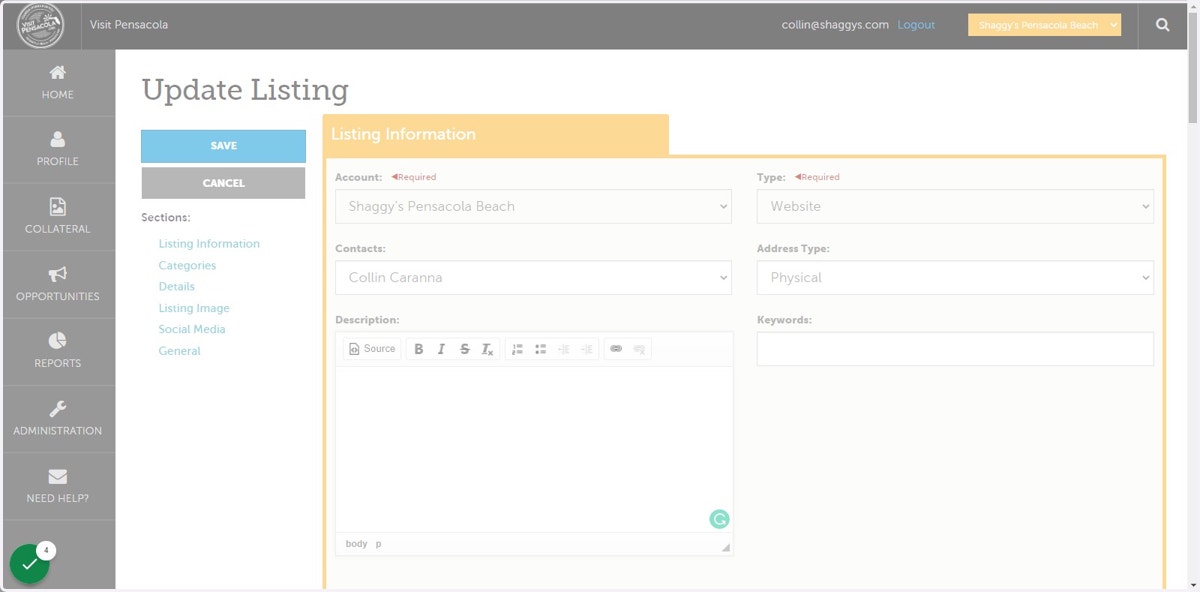Insert a bulleted list in editor
The image size is (1200, 592).
540,349
